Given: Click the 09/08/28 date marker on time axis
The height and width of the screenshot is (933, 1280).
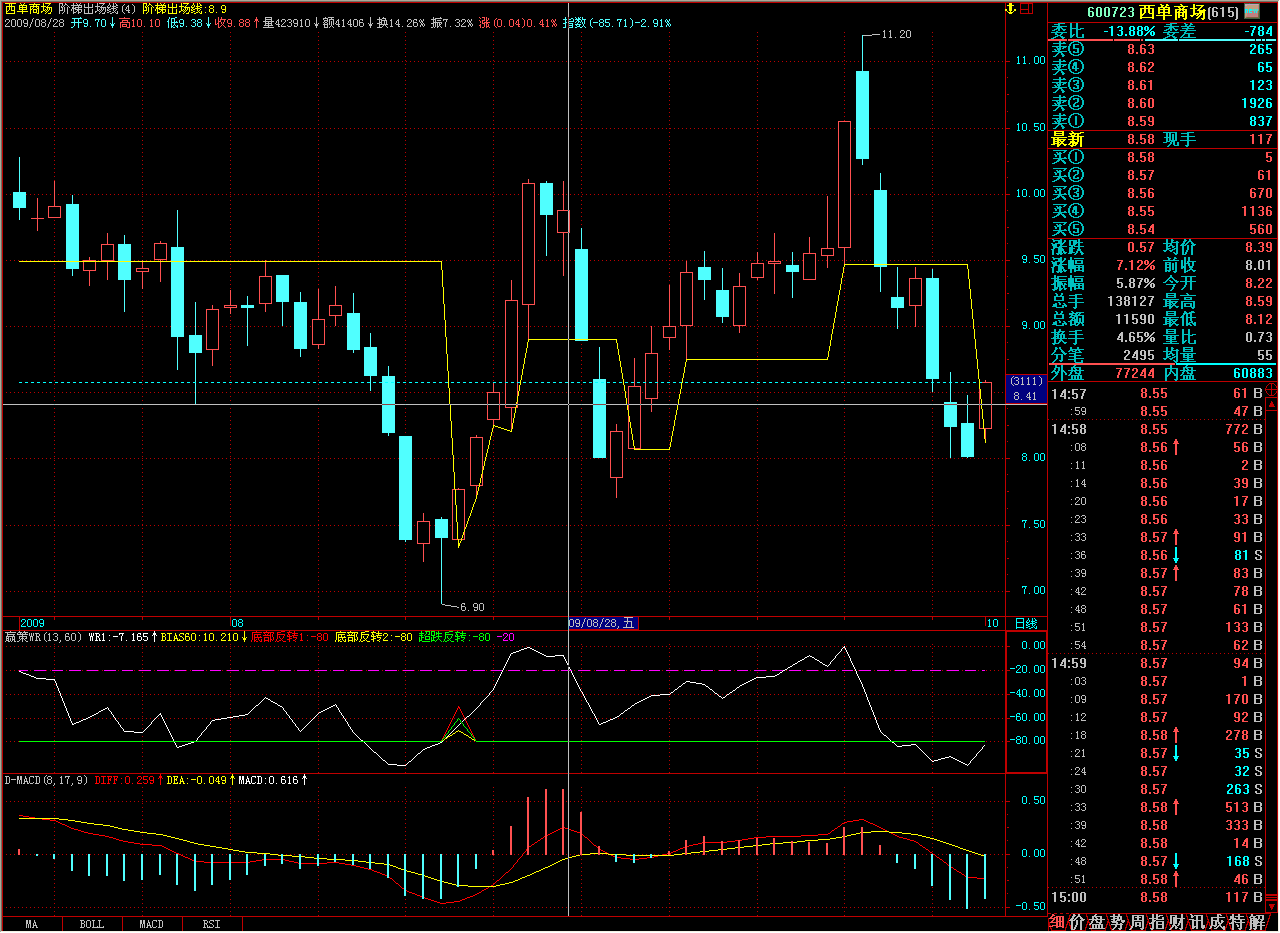Looking at the screenshot, I should point(602,623).
